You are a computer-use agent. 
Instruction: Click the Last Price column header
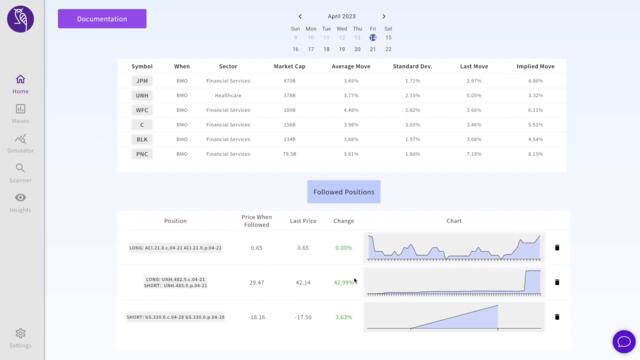[x=303, y=221]
